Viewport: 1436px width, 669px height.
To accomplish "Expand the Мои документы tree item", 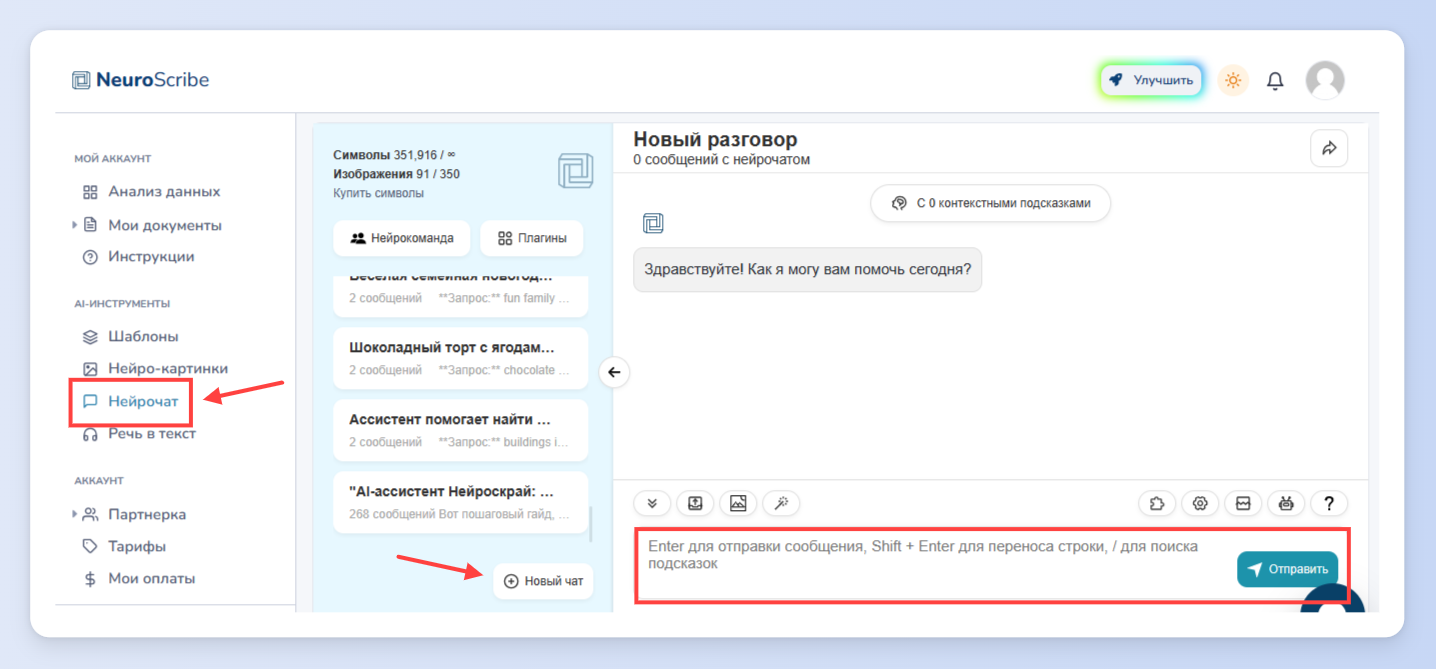I will coord(75,225).
